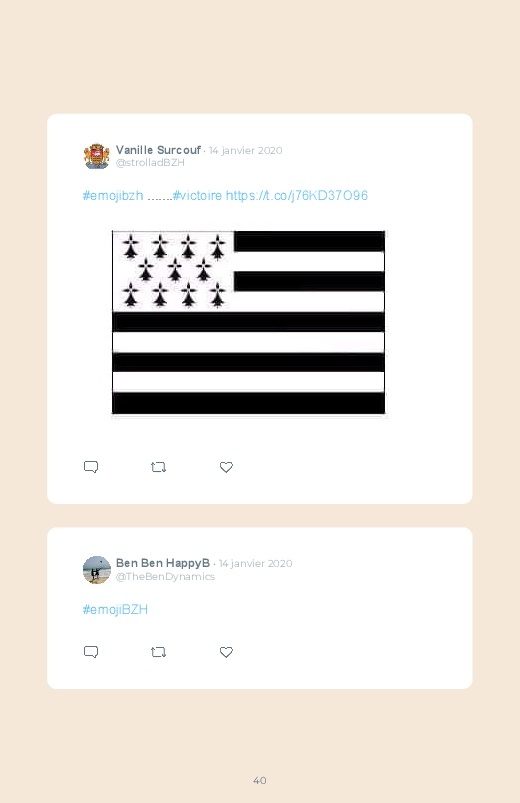520x803 pixels.
Task: Like Ben Ben HappyB's tweet with the heart
Action: click(226, 652)
